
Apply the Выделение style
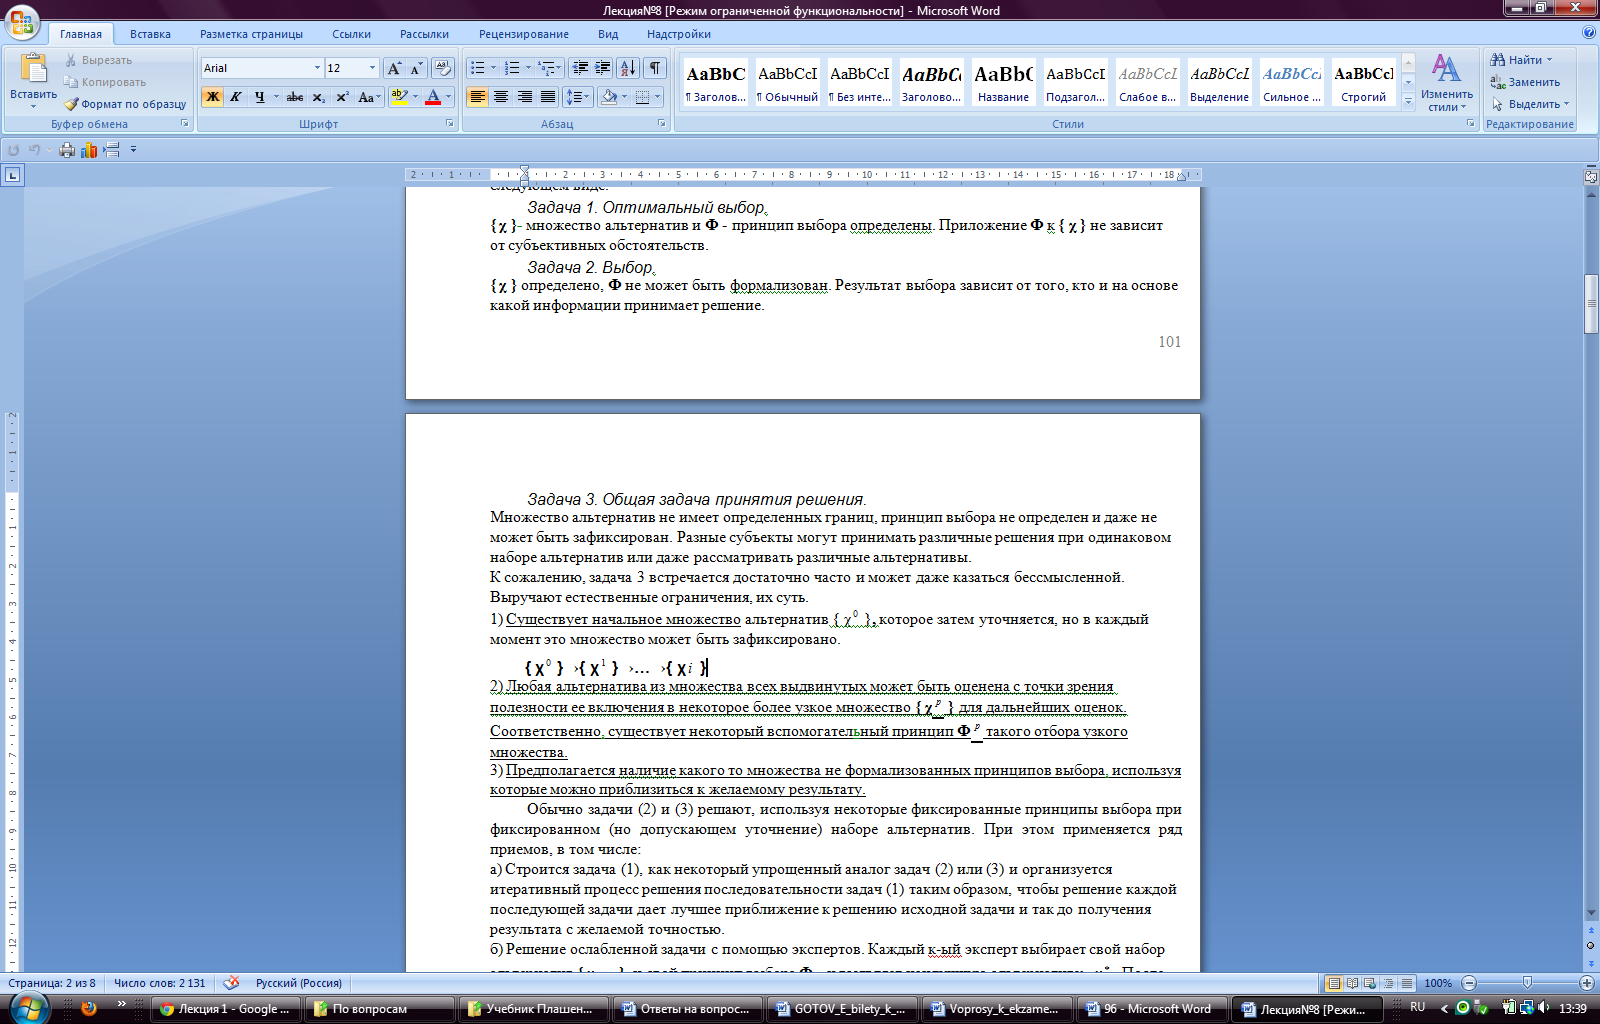(x=1219, y=82)
